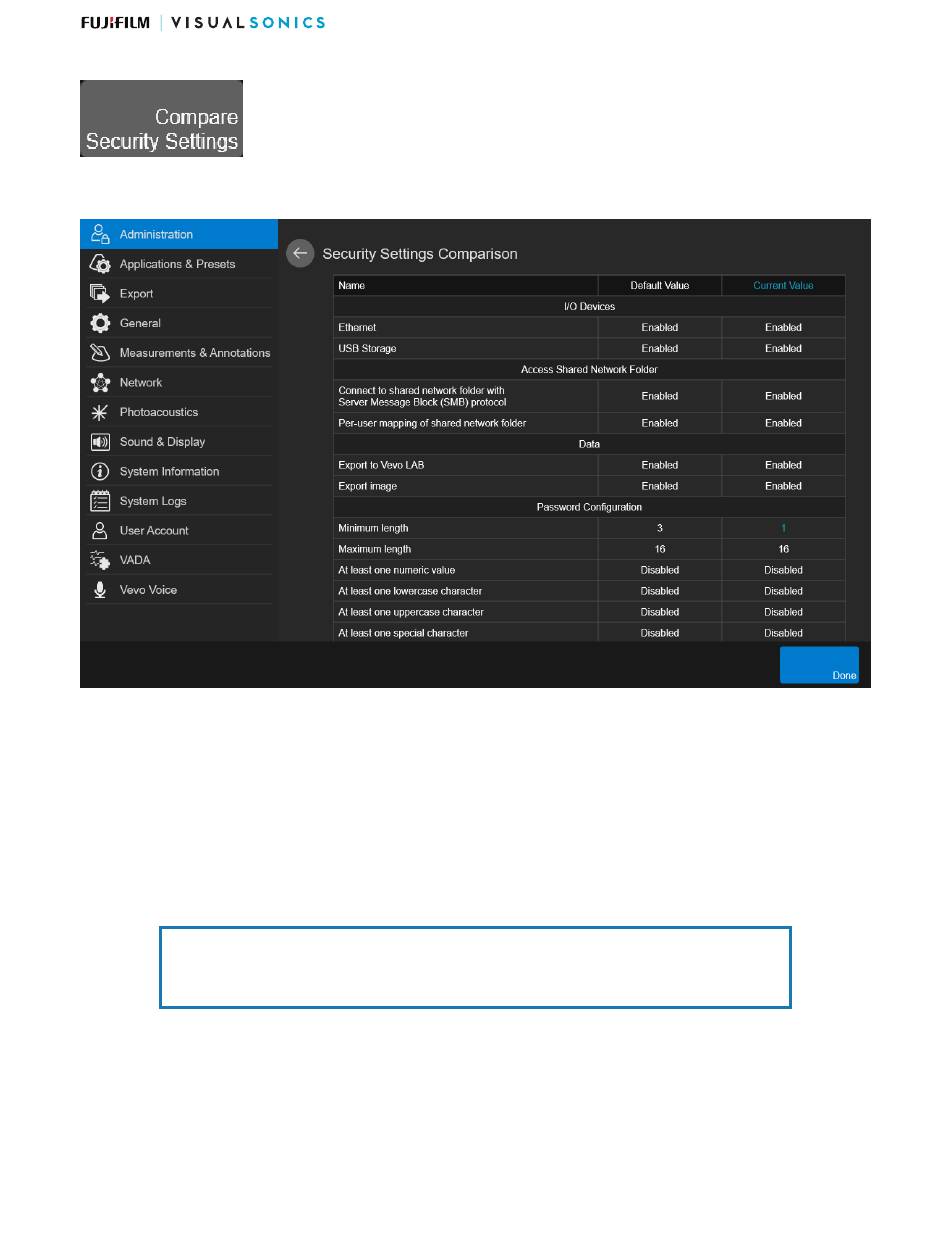Click the Applications & Presets gear icon
The image size is (950, 1254).
pyautogui.click(x=100, y=264)
